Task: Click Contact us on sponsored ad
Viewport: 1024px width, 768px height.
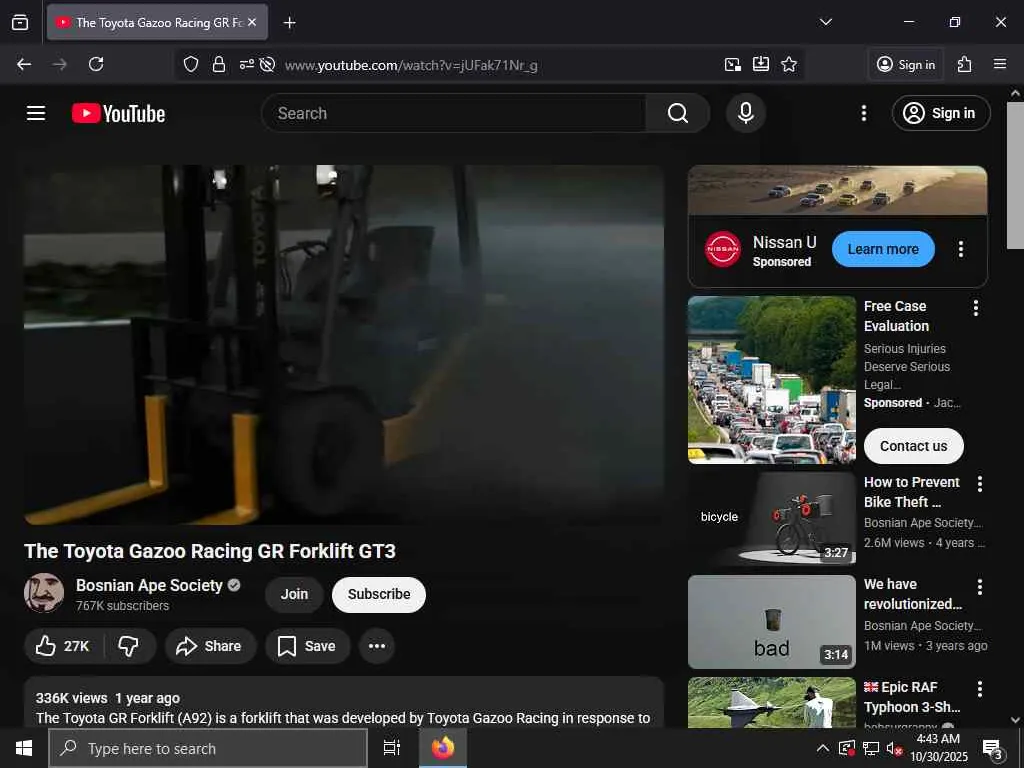Action: (914, 446)
